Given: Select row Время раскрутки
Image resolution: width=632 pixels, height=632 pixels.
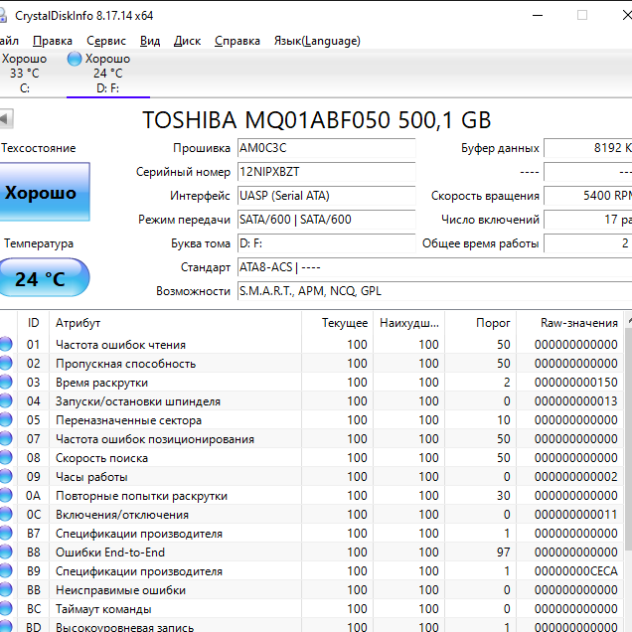Looking at the screenshot, I should [x=312, y=382].
